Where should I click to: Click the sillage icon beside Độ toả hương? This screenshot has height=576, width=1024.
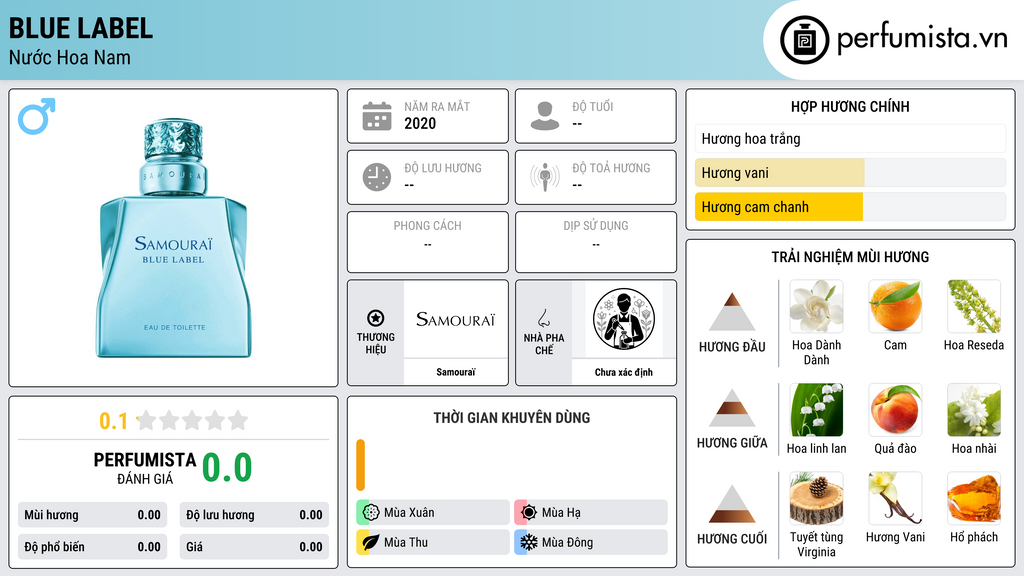point(545,177)
